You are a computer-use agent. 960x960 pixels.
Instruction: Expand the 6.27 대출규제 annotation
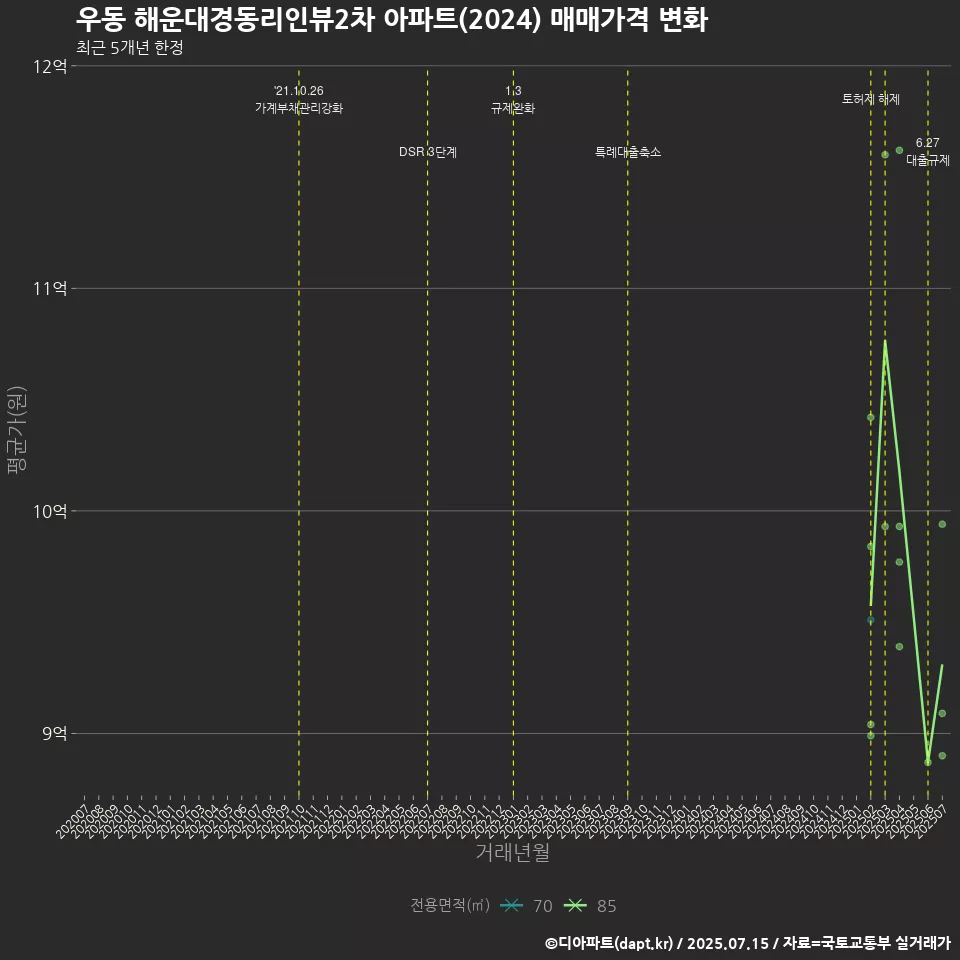point(928,150)
